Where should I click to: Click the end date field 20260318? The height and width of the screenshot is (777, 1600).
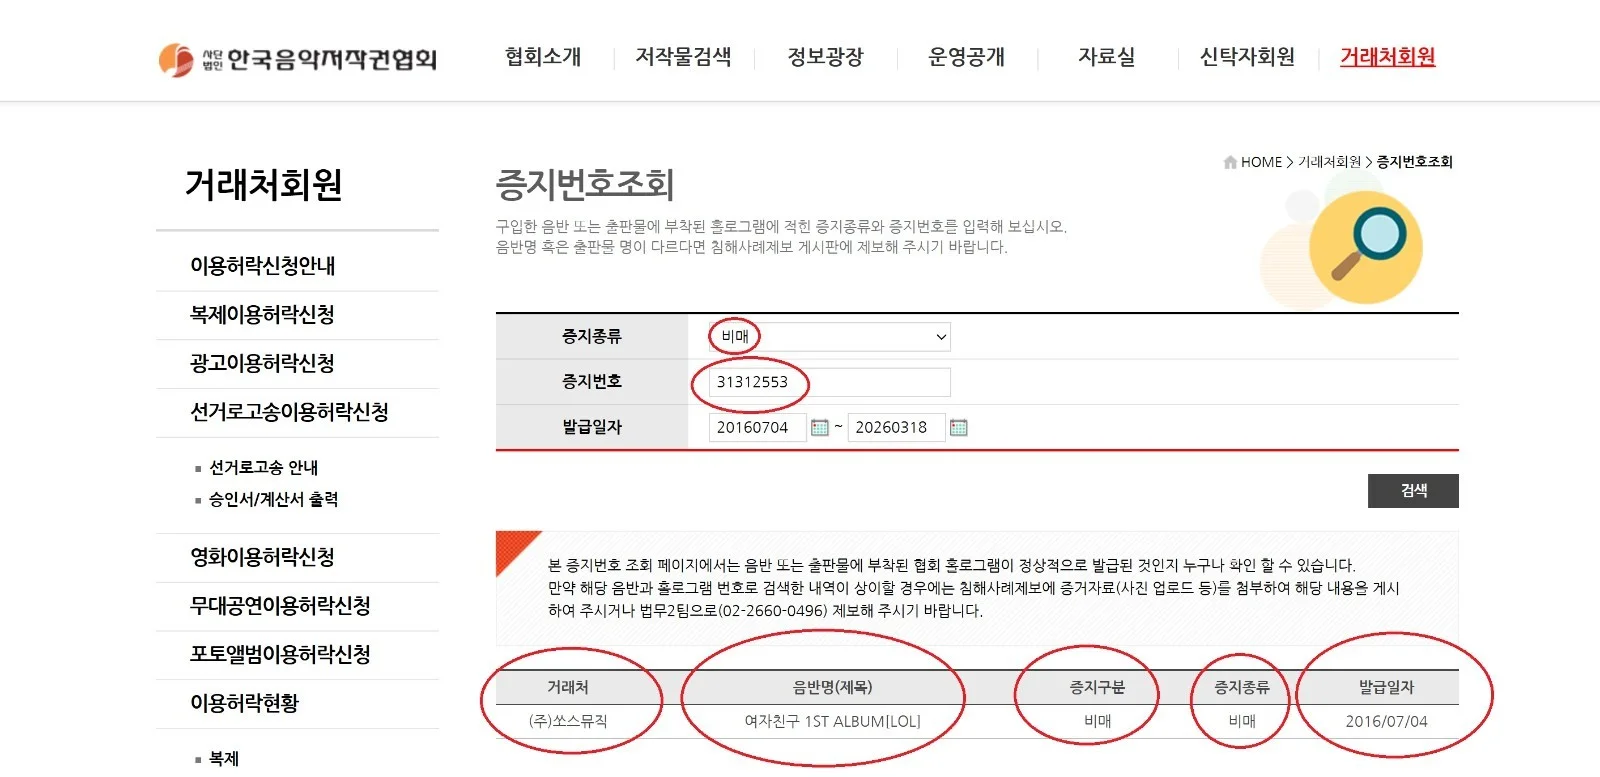pyautogui.click(x=896, y=428)
